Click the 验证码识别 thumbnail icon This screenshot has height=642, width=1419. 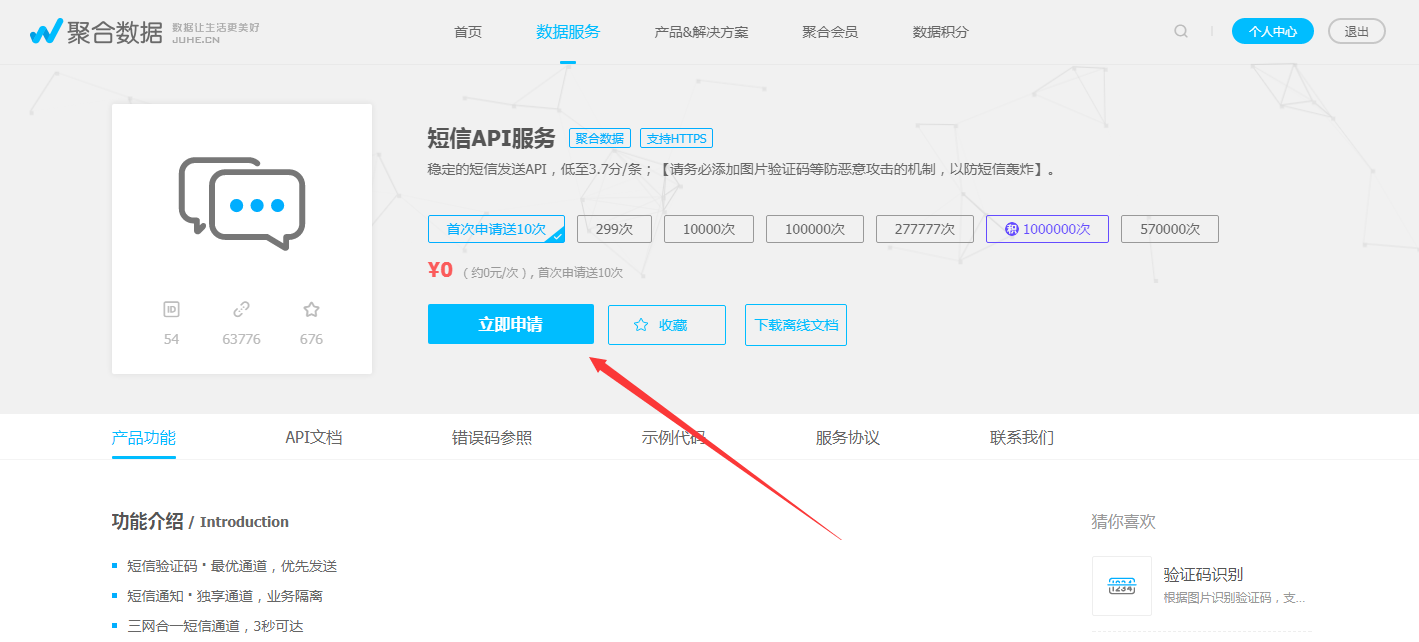click(x=1121, y=586)
